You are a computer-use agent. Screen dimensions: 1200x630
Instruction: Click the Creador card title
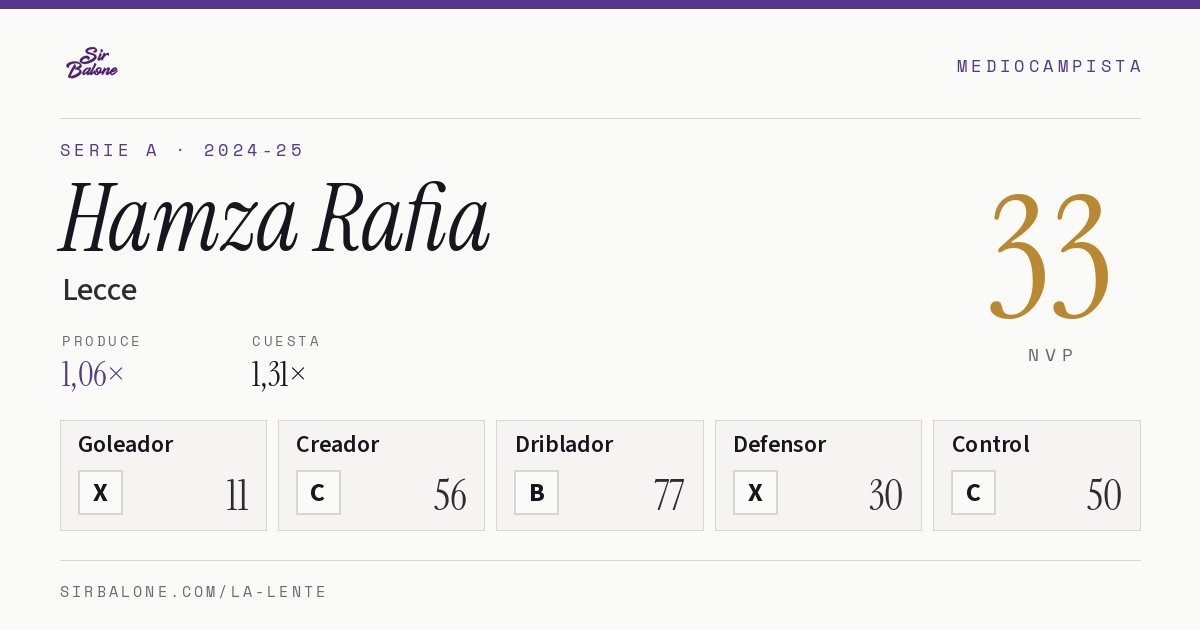point(337,444)
